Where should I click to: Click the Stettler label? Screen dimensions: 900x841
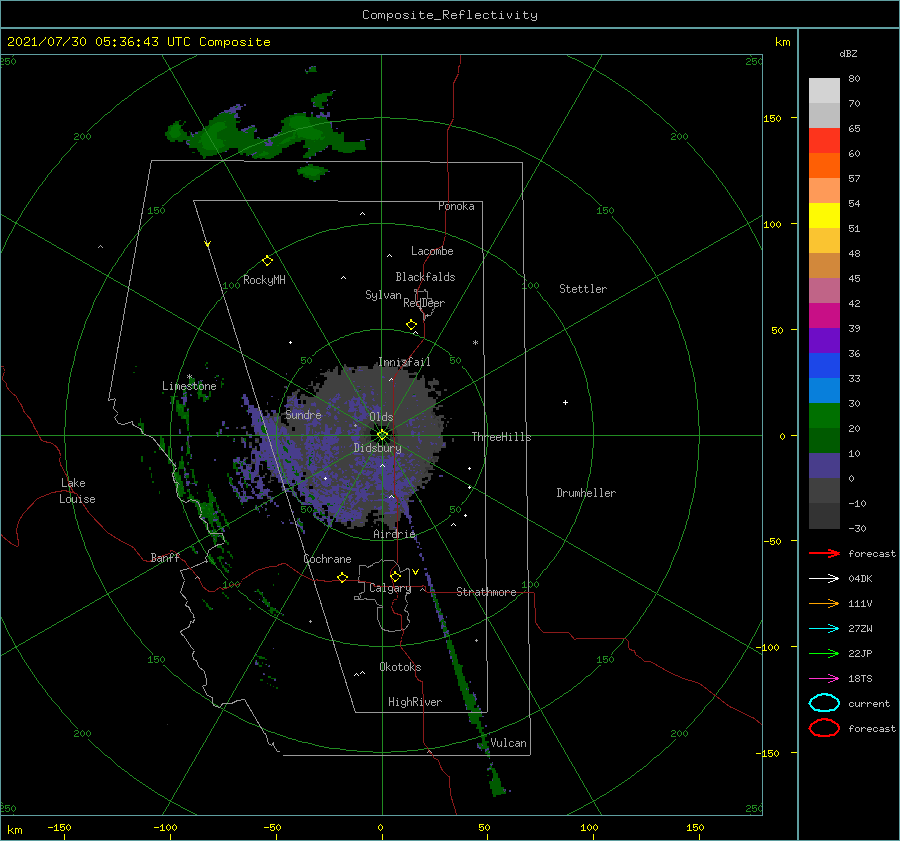(x=583, y=289)
